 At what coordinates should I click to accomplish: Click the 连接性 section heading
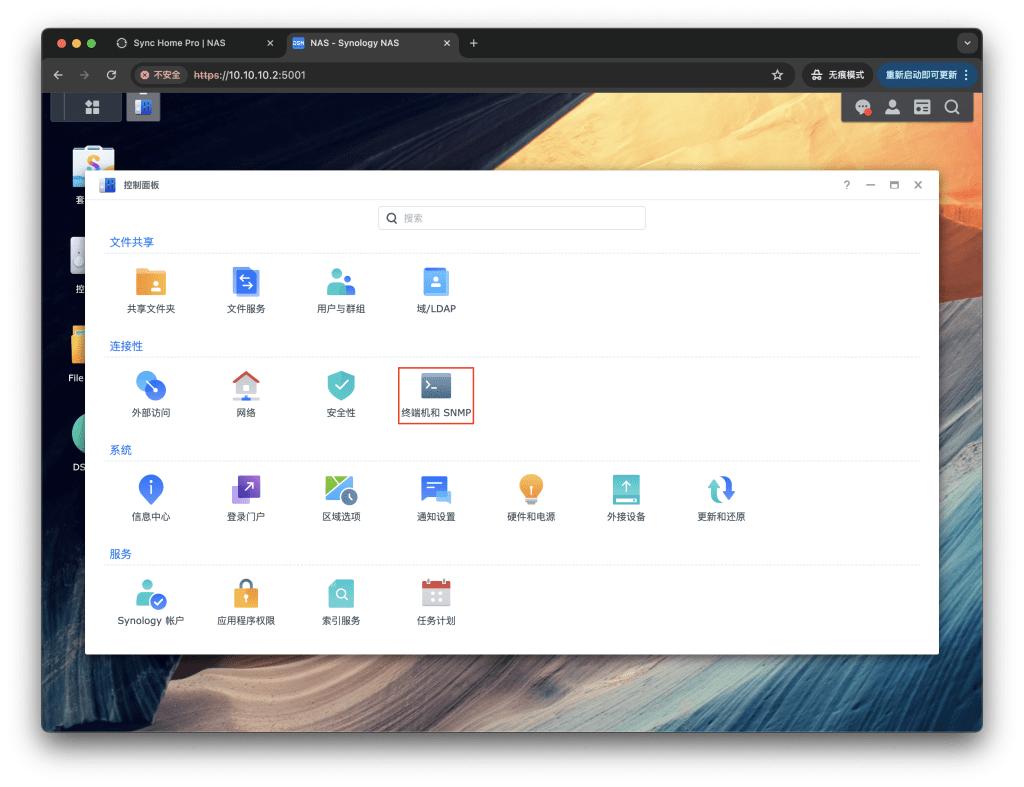126,346
